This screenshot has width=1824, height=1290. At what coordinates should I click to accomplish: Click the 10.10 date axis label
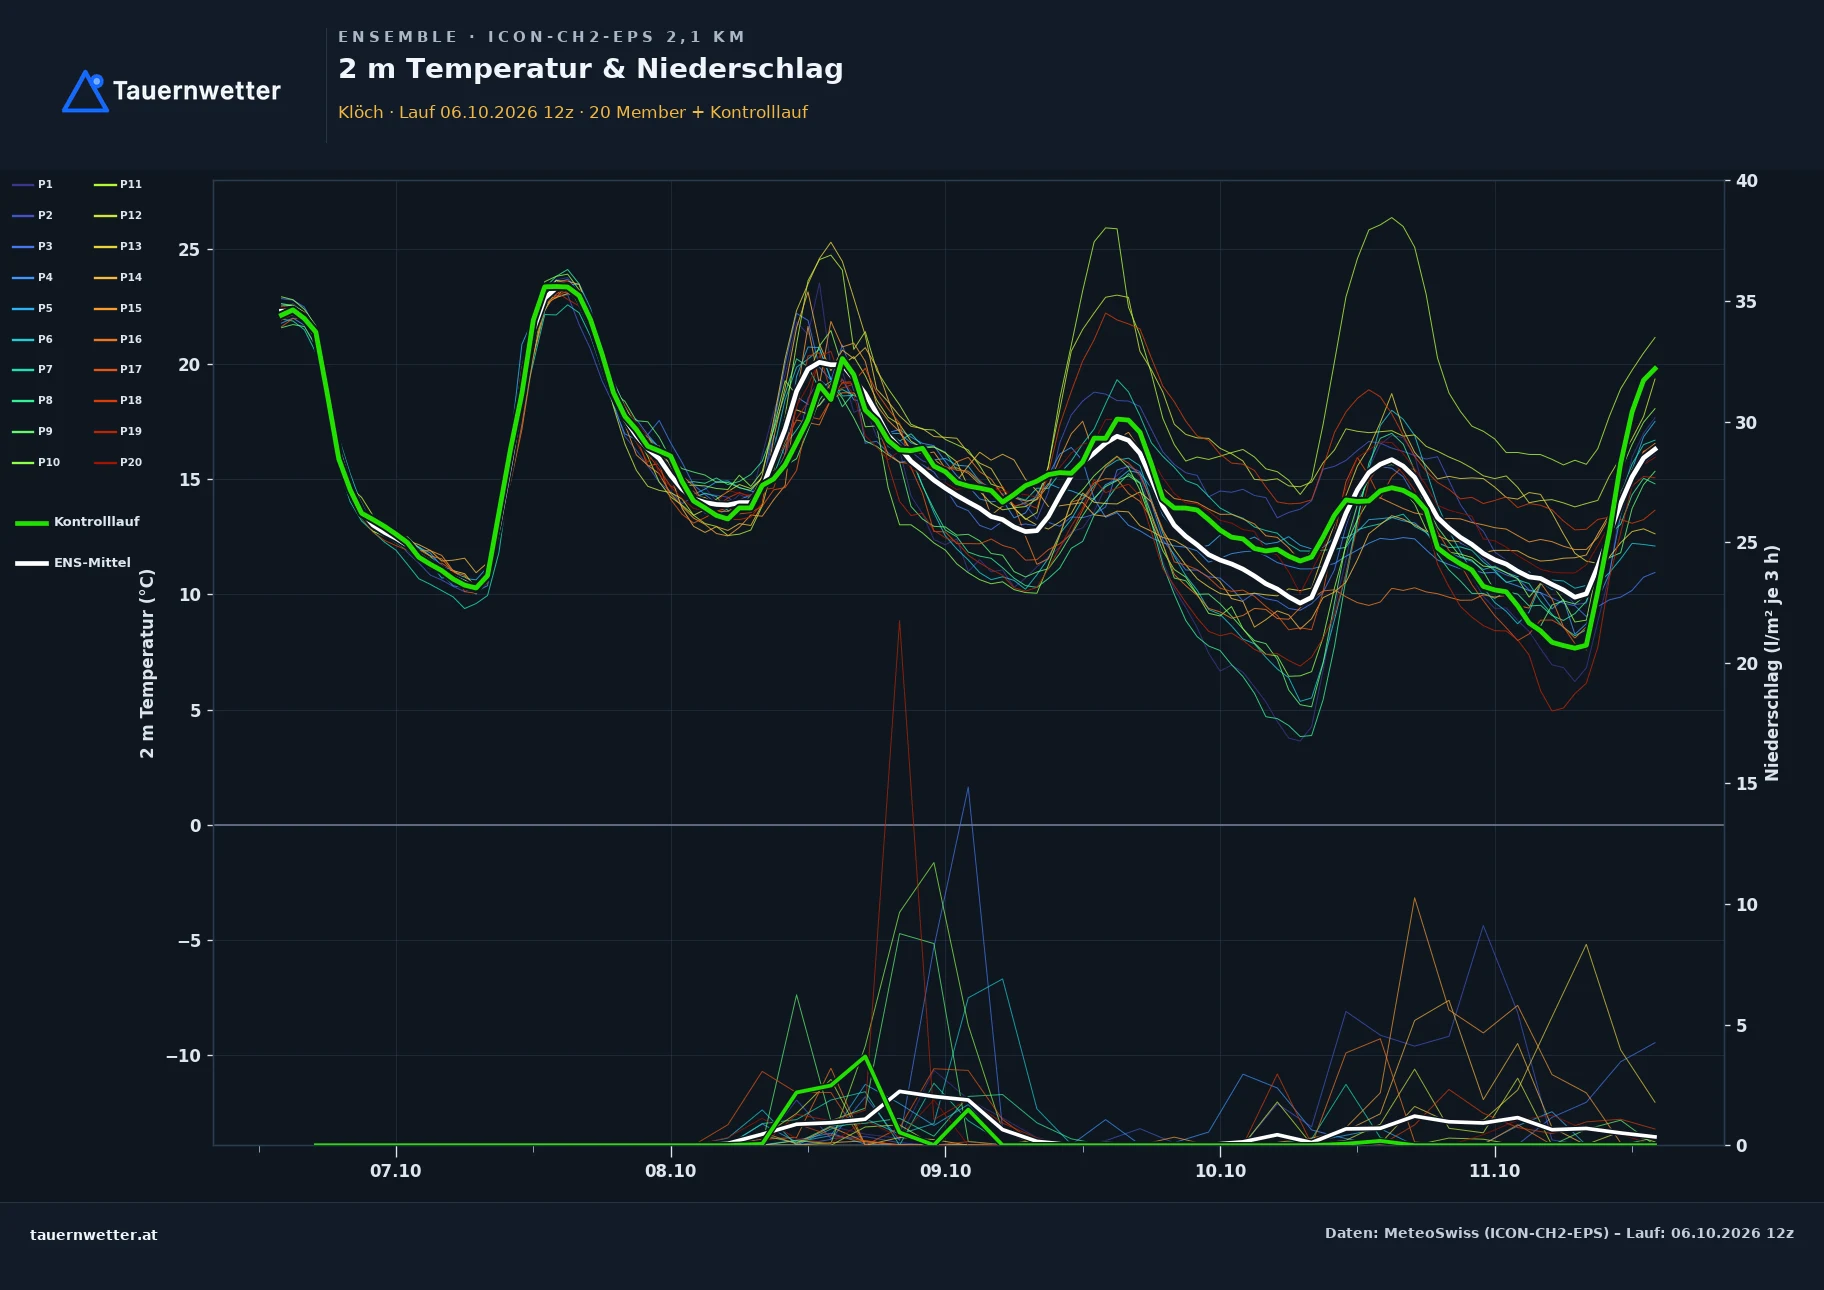1220,1171
